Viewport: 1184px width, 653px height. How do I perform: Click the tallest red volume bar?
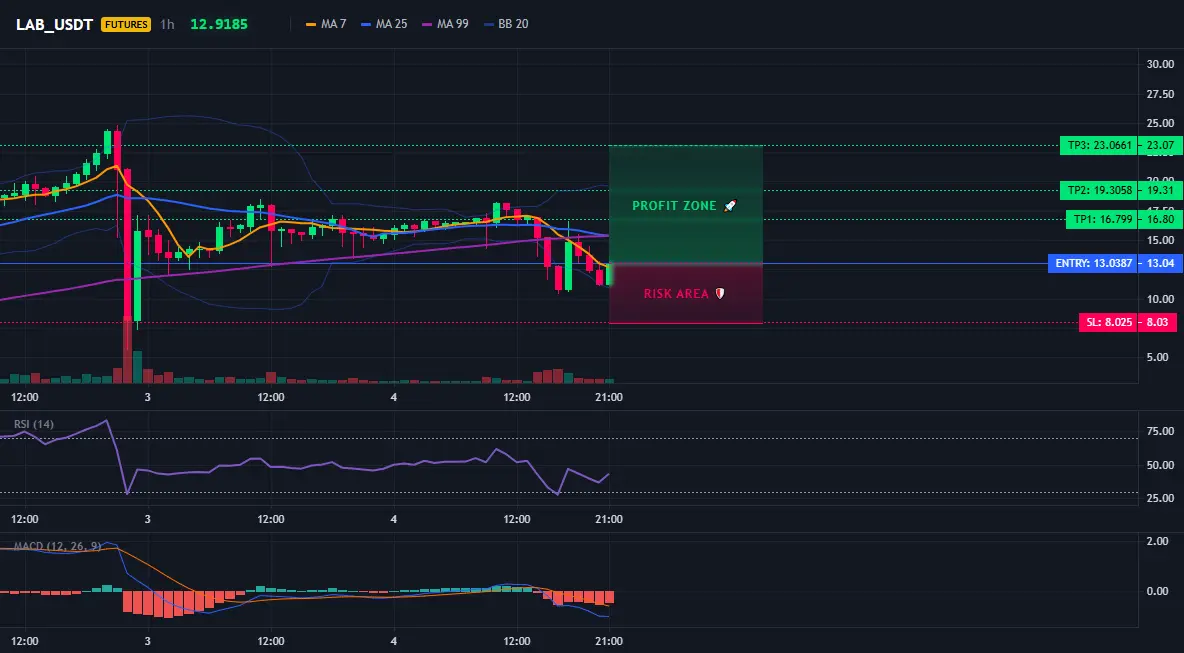coord(127,350)
